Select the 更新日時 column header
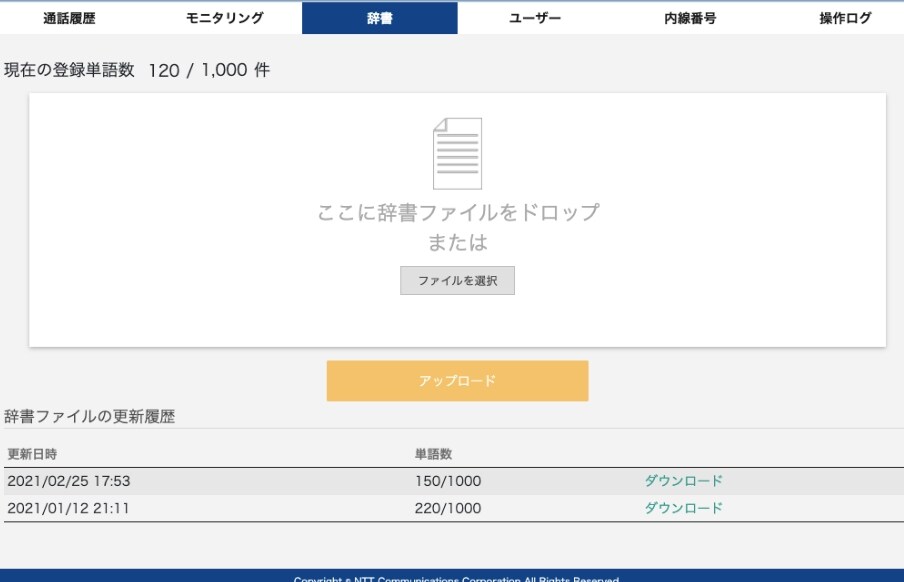The width and height of the screenshot is (904, 582). coord(32,454)
